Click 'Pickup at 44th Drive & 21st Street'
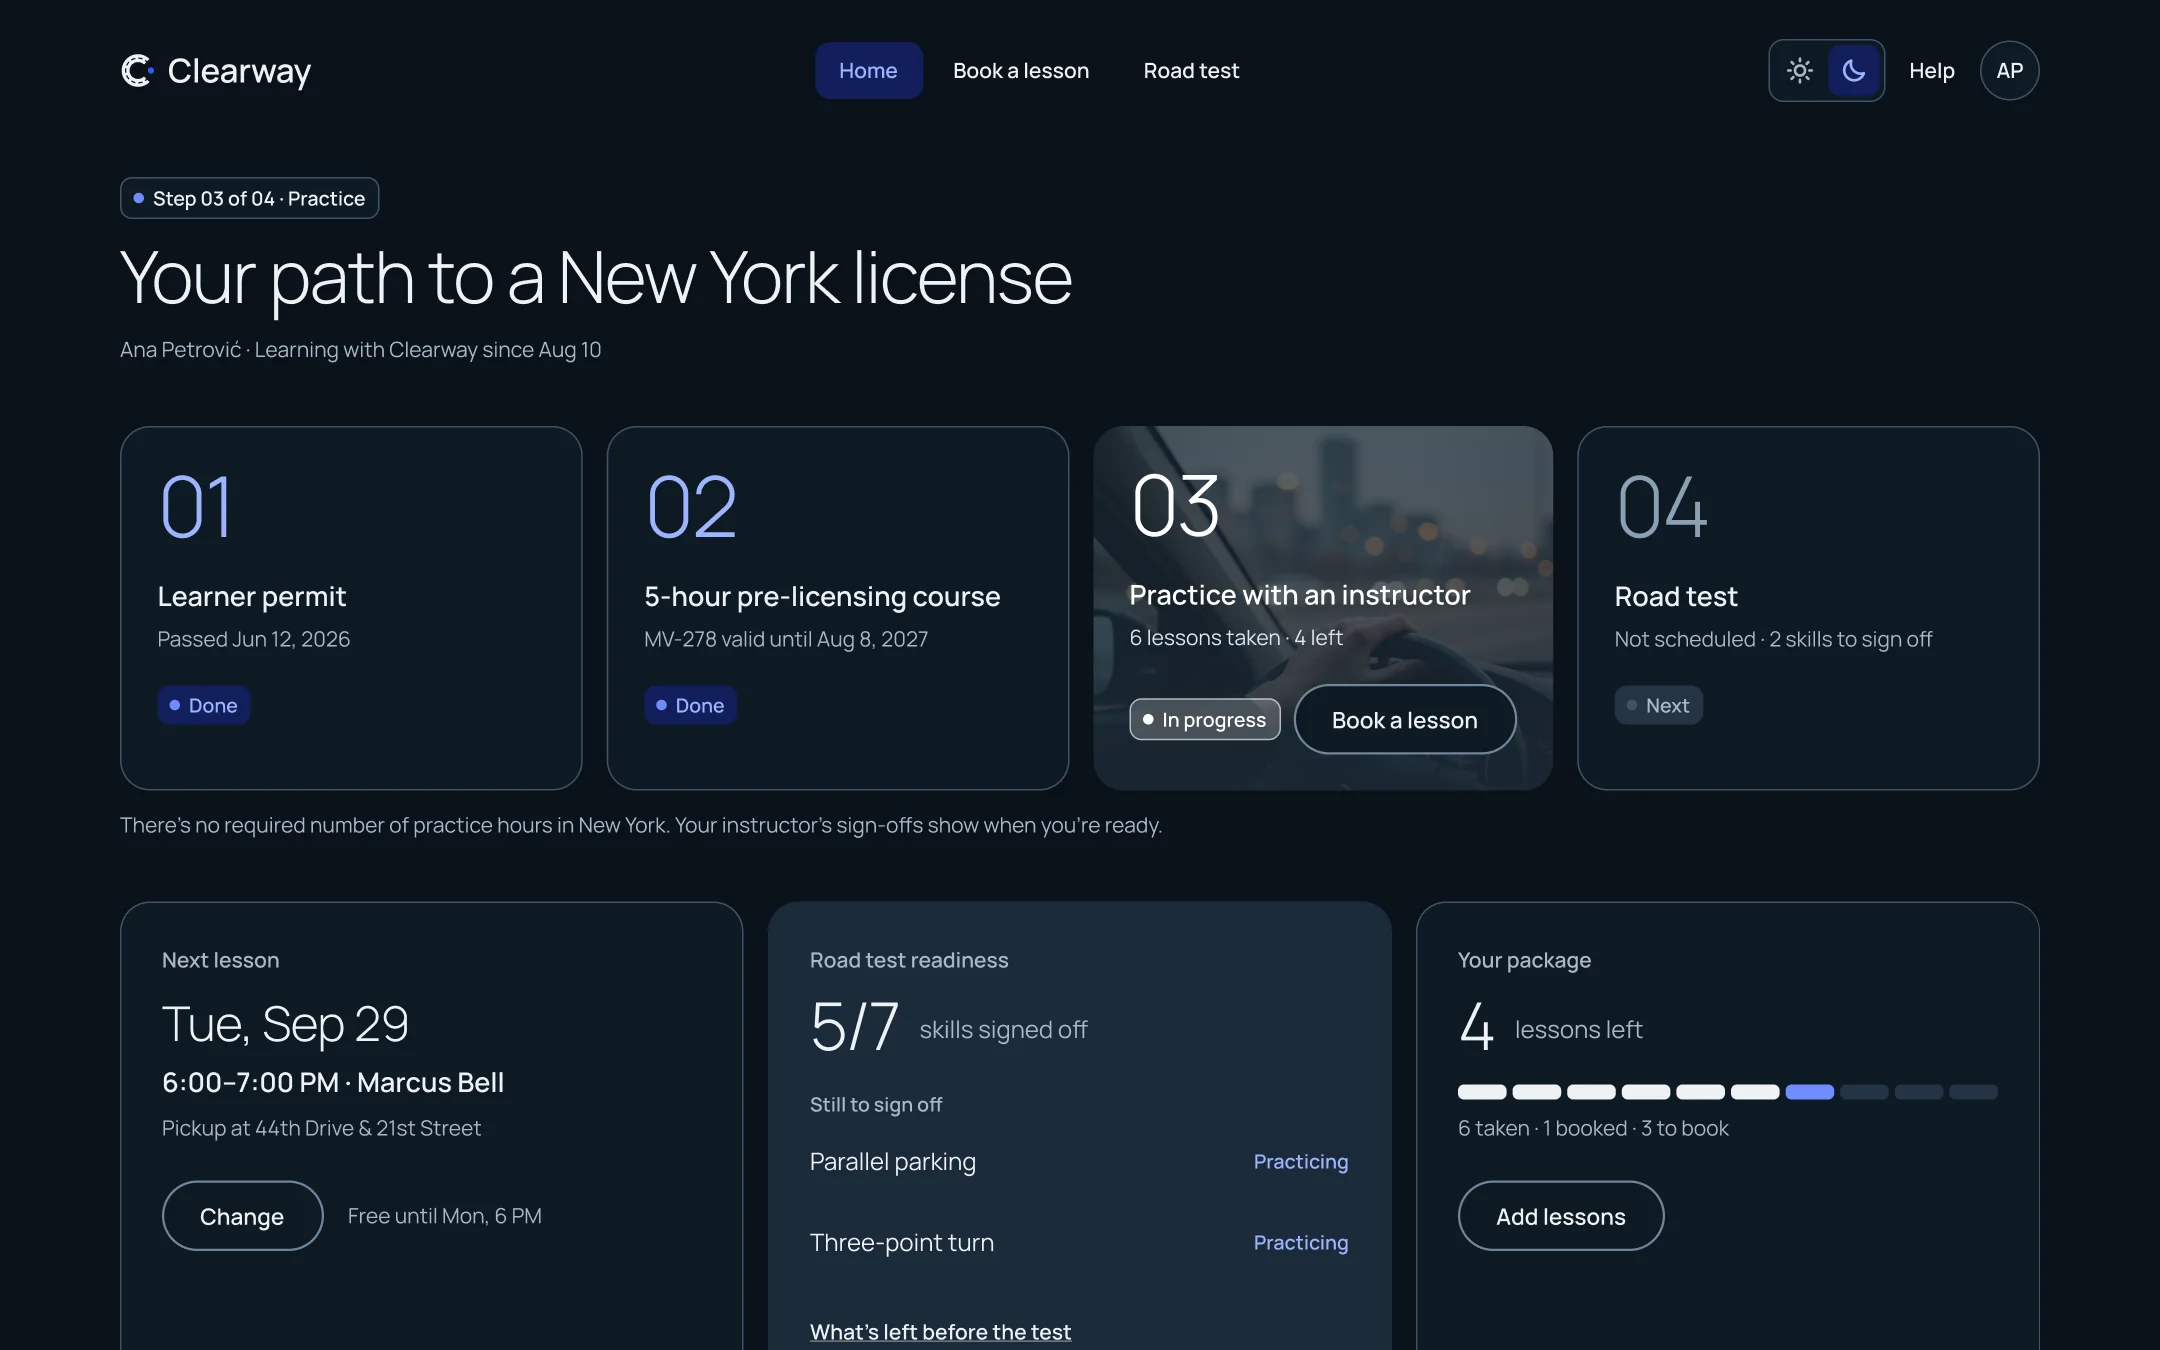This screenshot has height=1350, width=2160. point(321,1128)
